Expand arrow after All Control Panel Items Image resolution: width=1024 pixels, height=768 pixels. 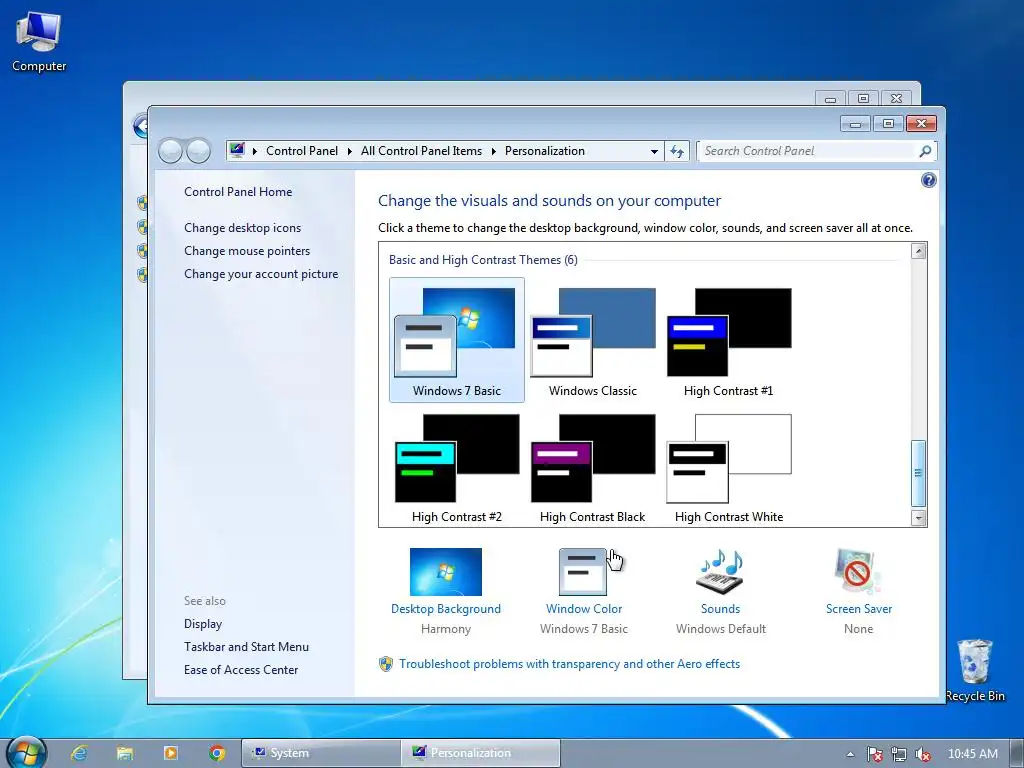point(493,152)
